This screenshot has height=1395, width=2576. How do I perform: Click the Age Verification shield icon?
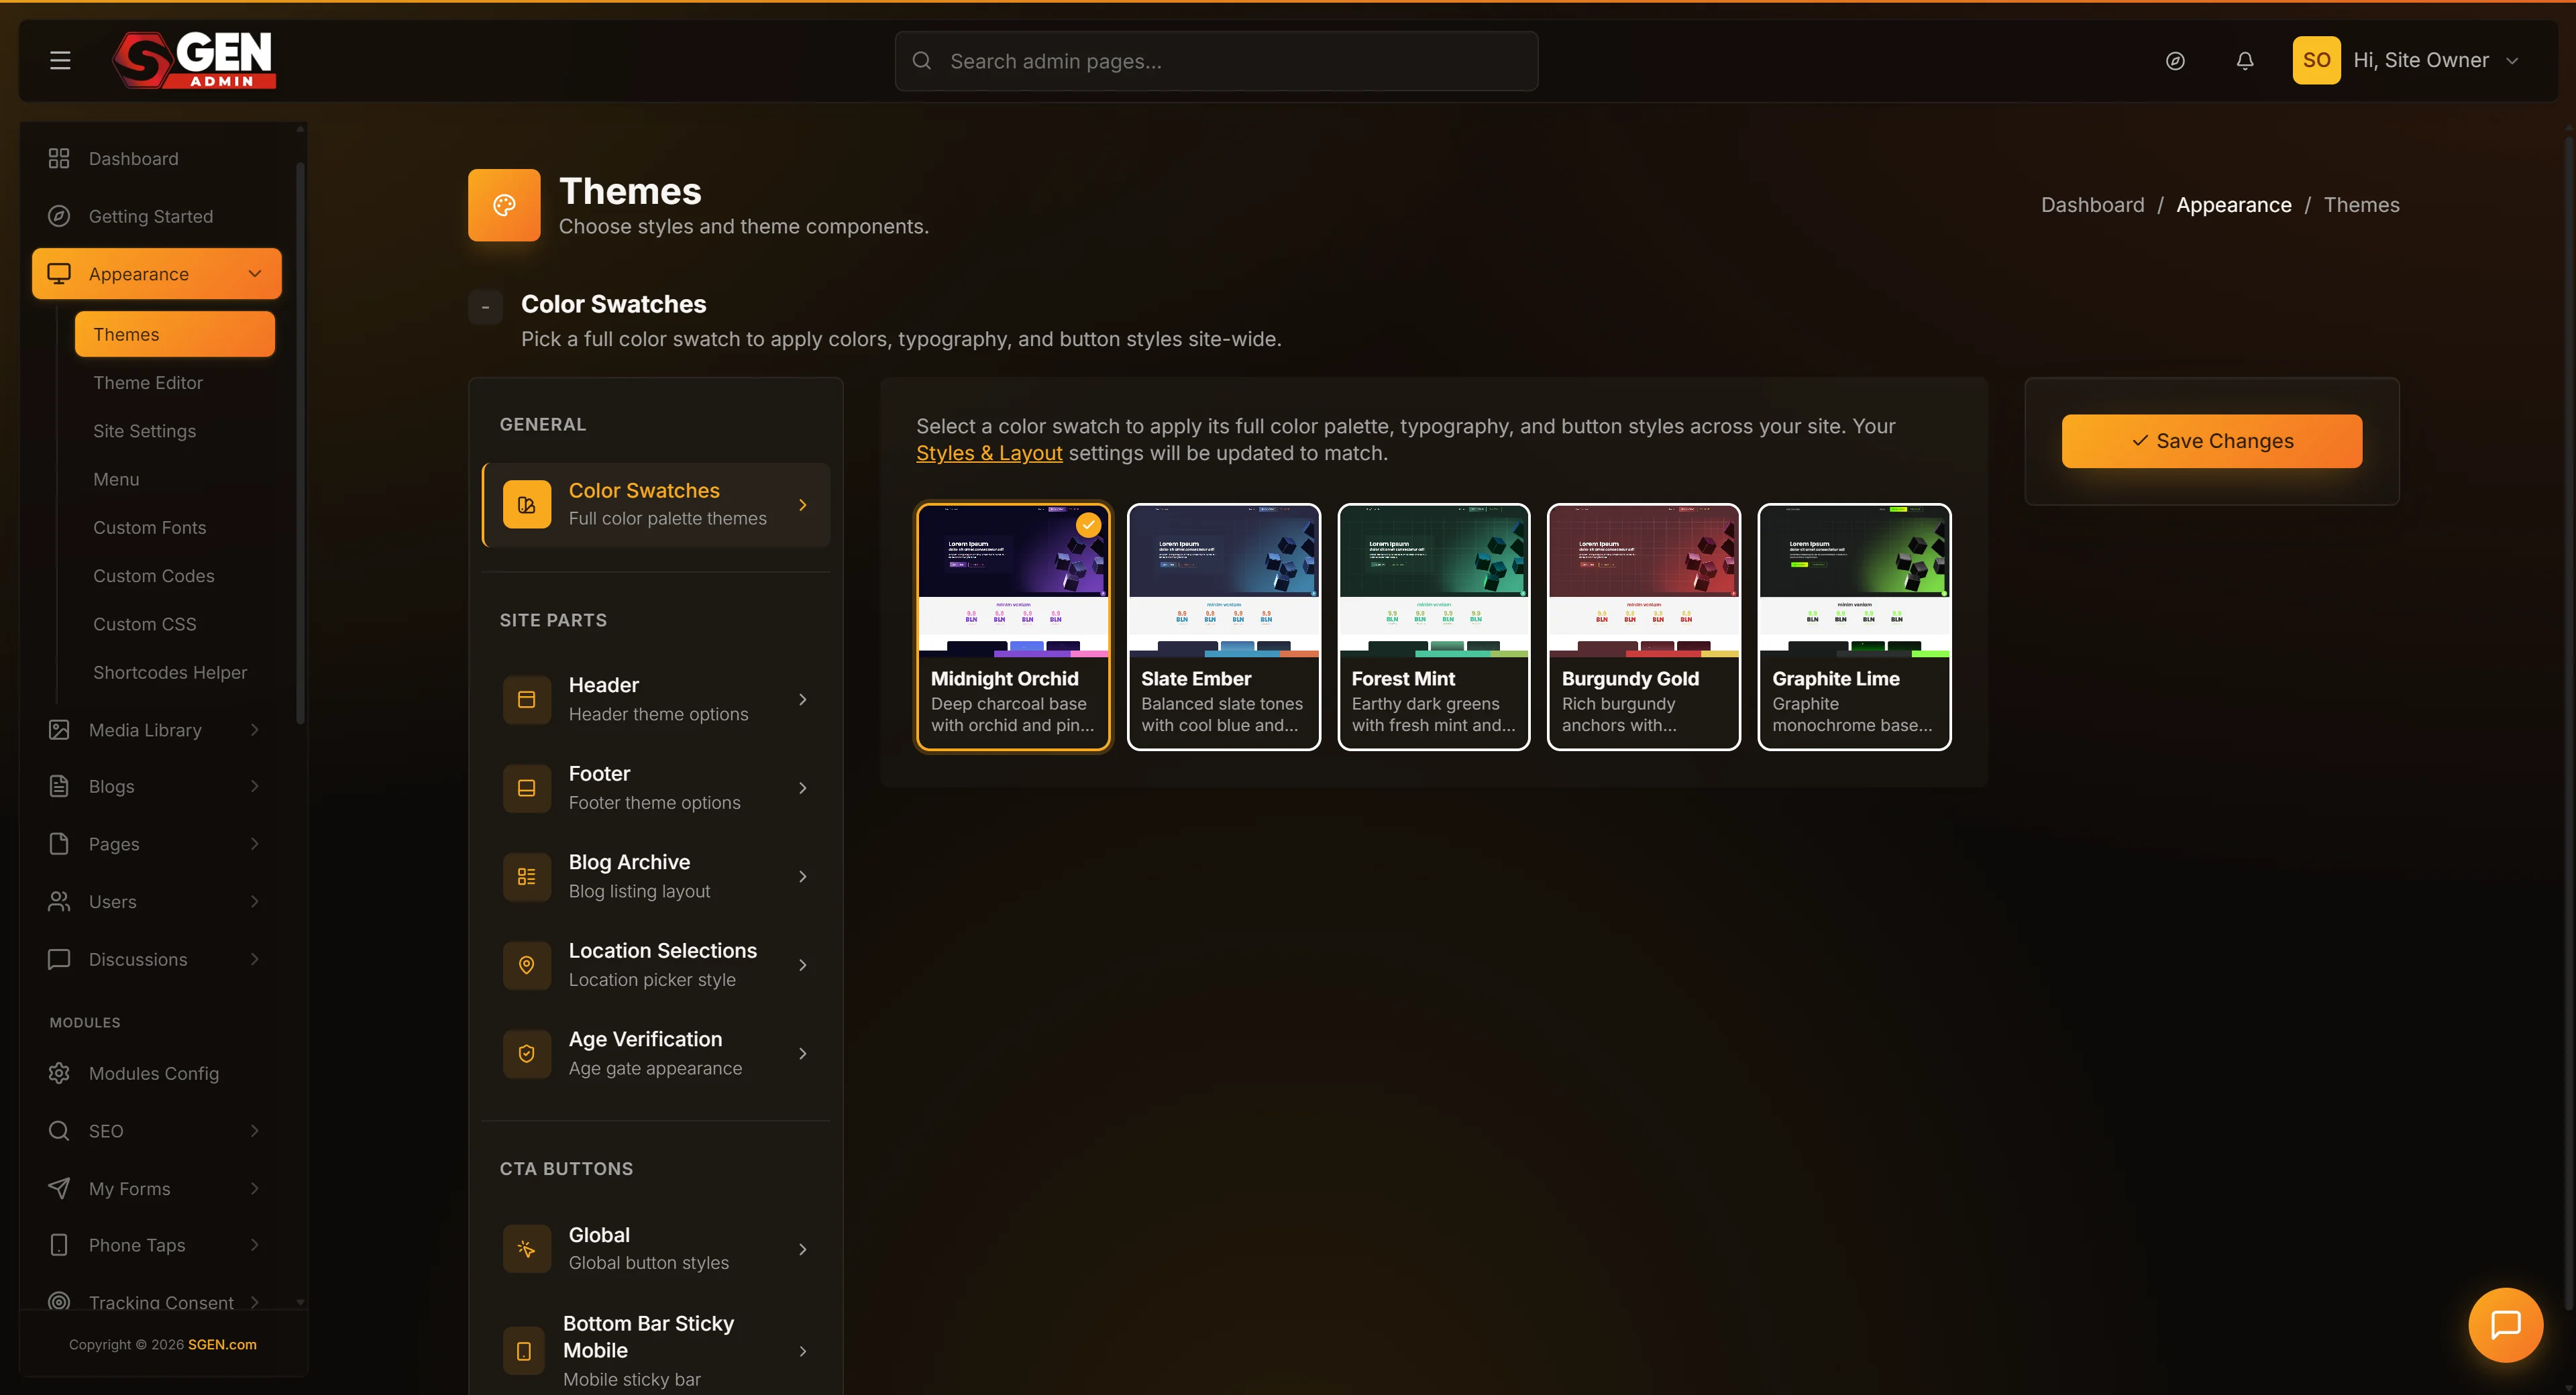[x=526, y=1053]
